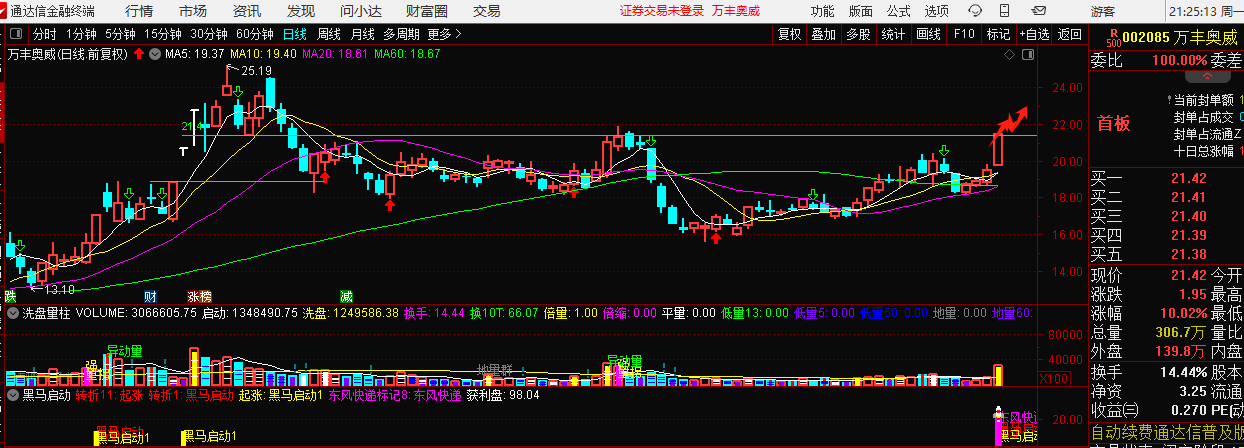Click the 统计 statistics button

[893, 33]
